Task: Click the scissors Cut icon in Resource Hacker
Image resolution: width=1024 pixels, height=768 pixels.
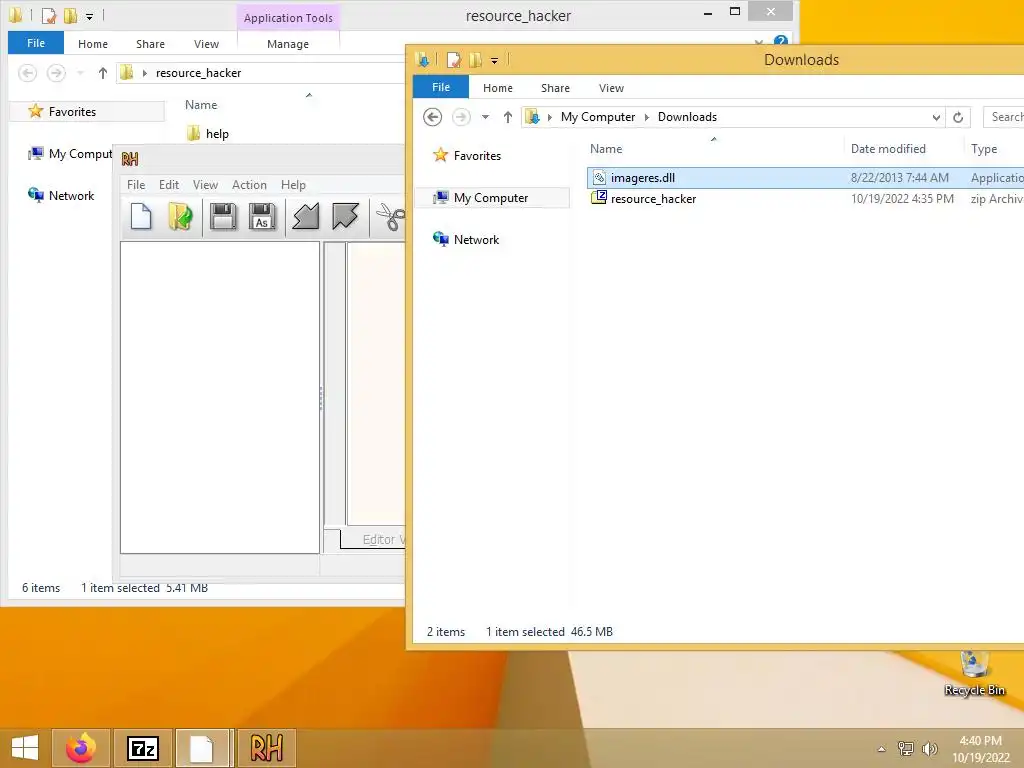Action: click(391, 217)
